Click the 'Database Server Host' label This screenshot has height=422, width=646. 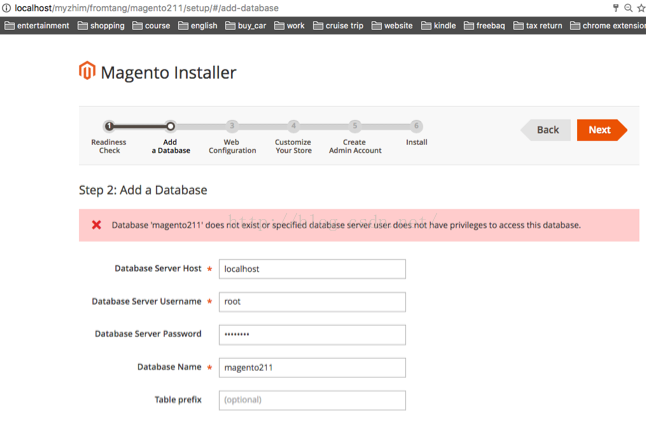pyautogui.click(x=158, y=268)
